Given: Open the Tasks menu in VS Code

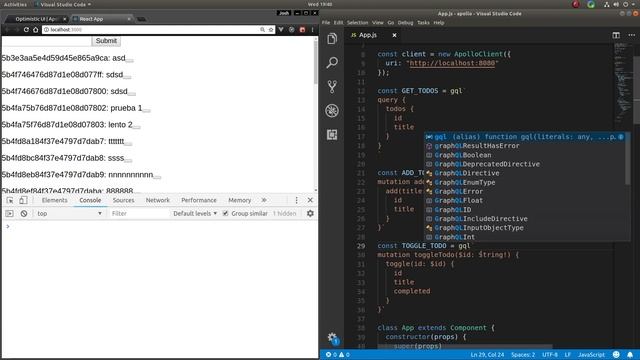Looking at the screenshot, I should (423, 23).
